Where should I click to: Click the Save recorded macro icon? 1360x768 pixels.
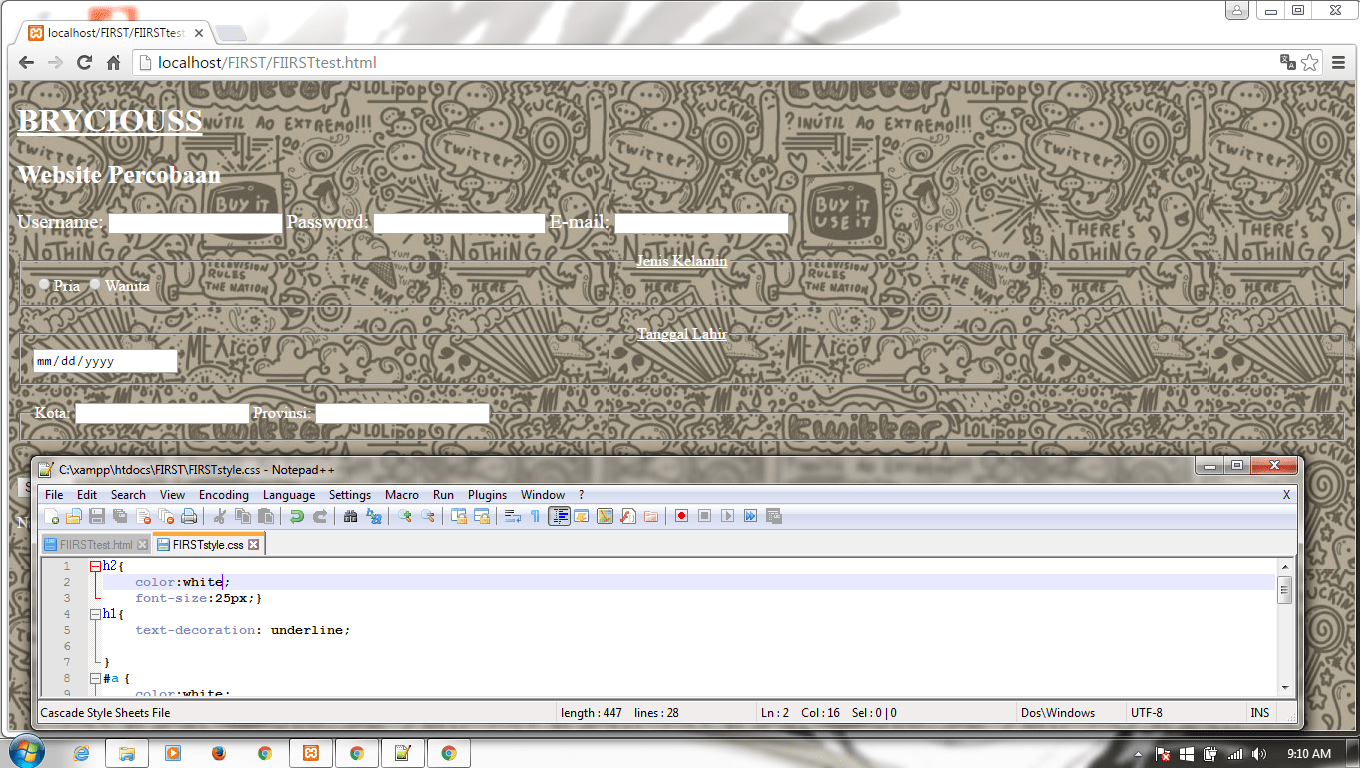tap(773, 516)
